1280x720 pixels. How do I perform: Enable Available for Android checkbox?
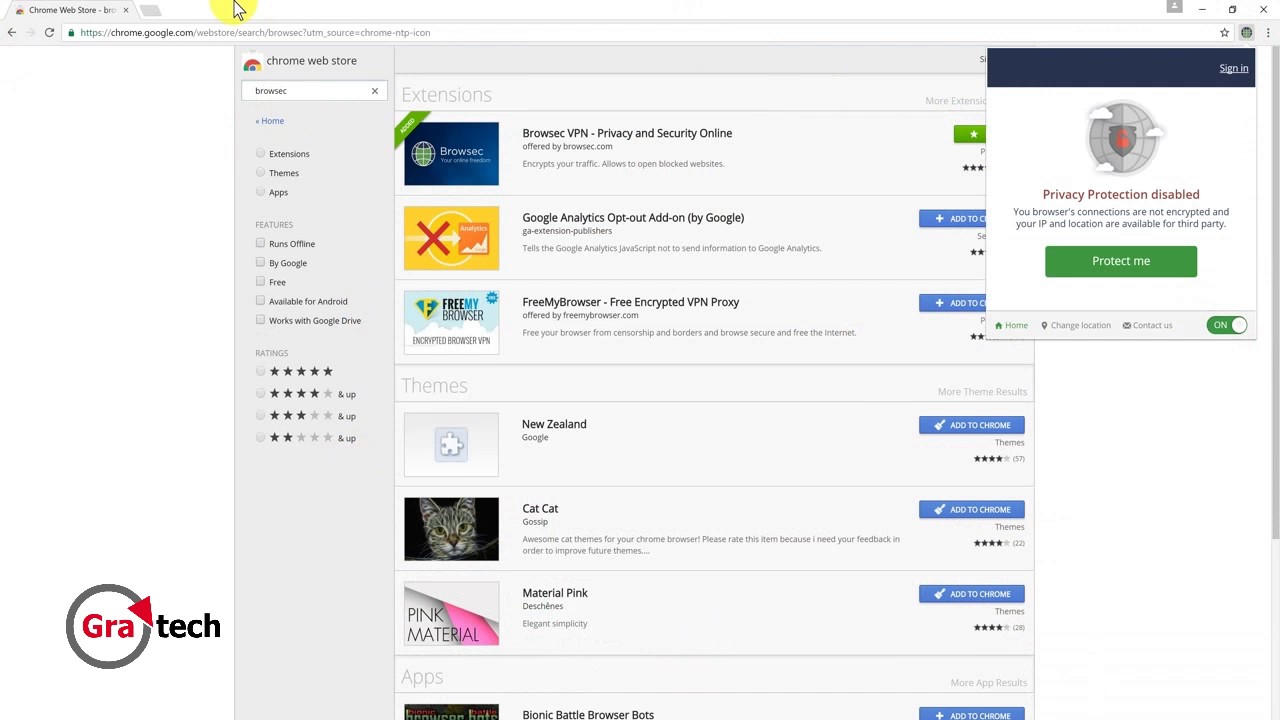[x=260, y=300]
